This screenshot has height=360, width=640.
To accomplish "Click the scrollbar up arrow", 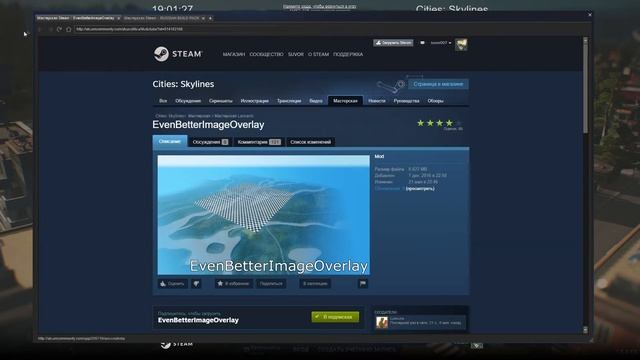I will [x=585, y=40].
